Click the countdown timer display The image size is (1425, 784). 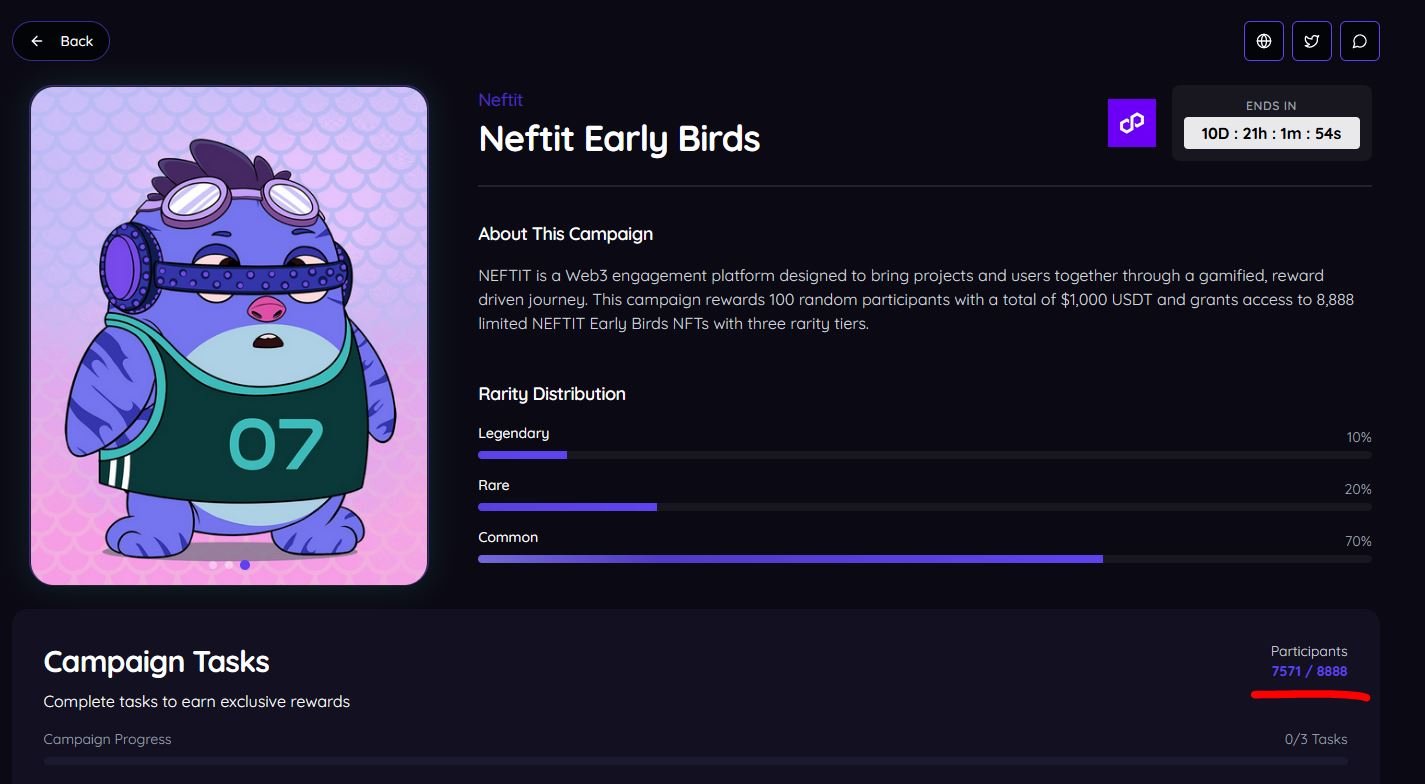(x=1271, y=133)
